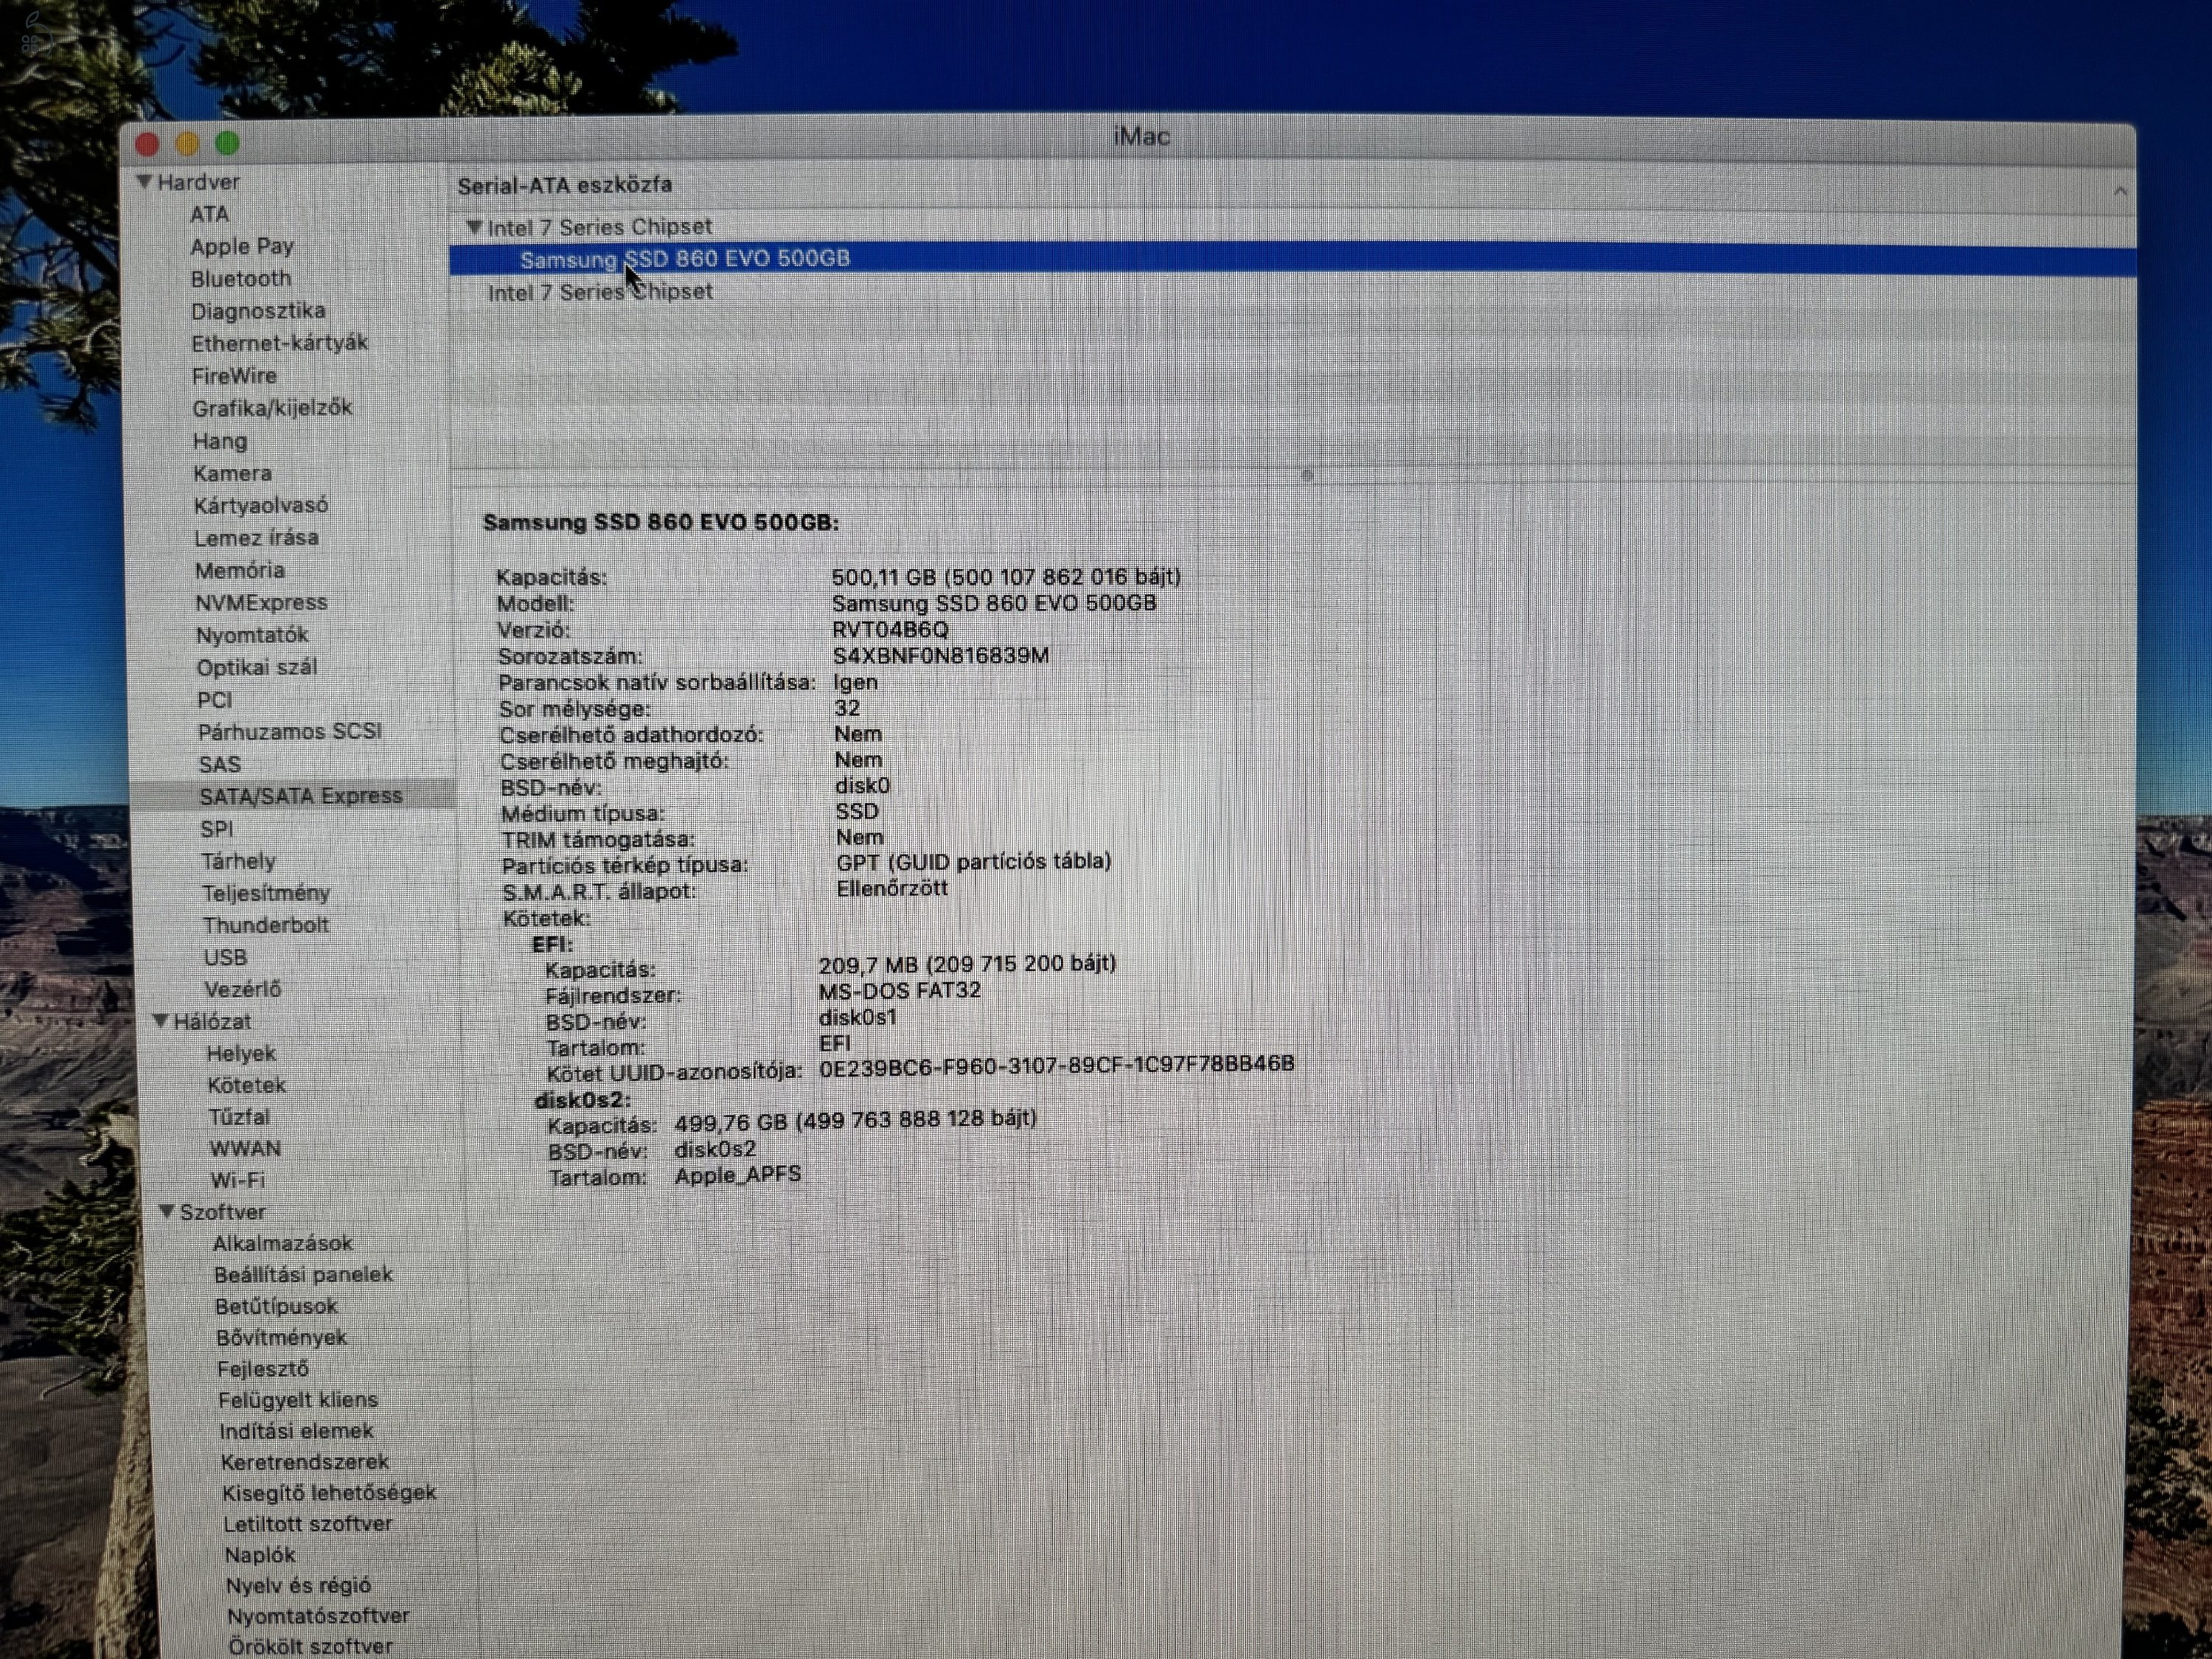Open Bővítmények extensions item

coord(282,1337)
